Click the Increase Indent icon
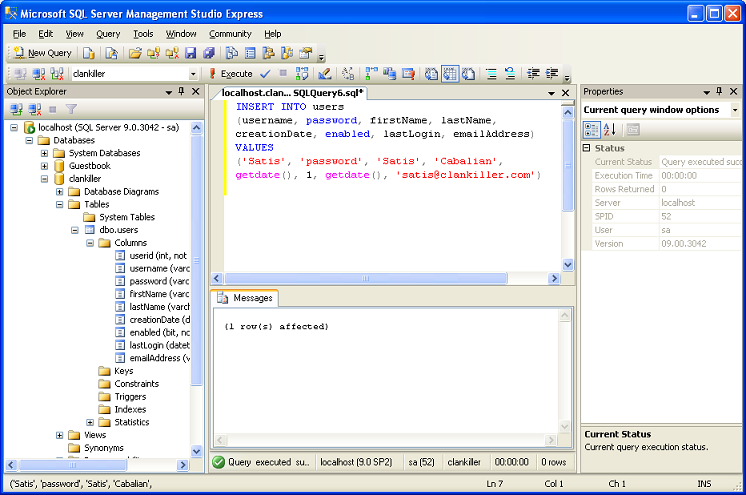 [552, 74]
